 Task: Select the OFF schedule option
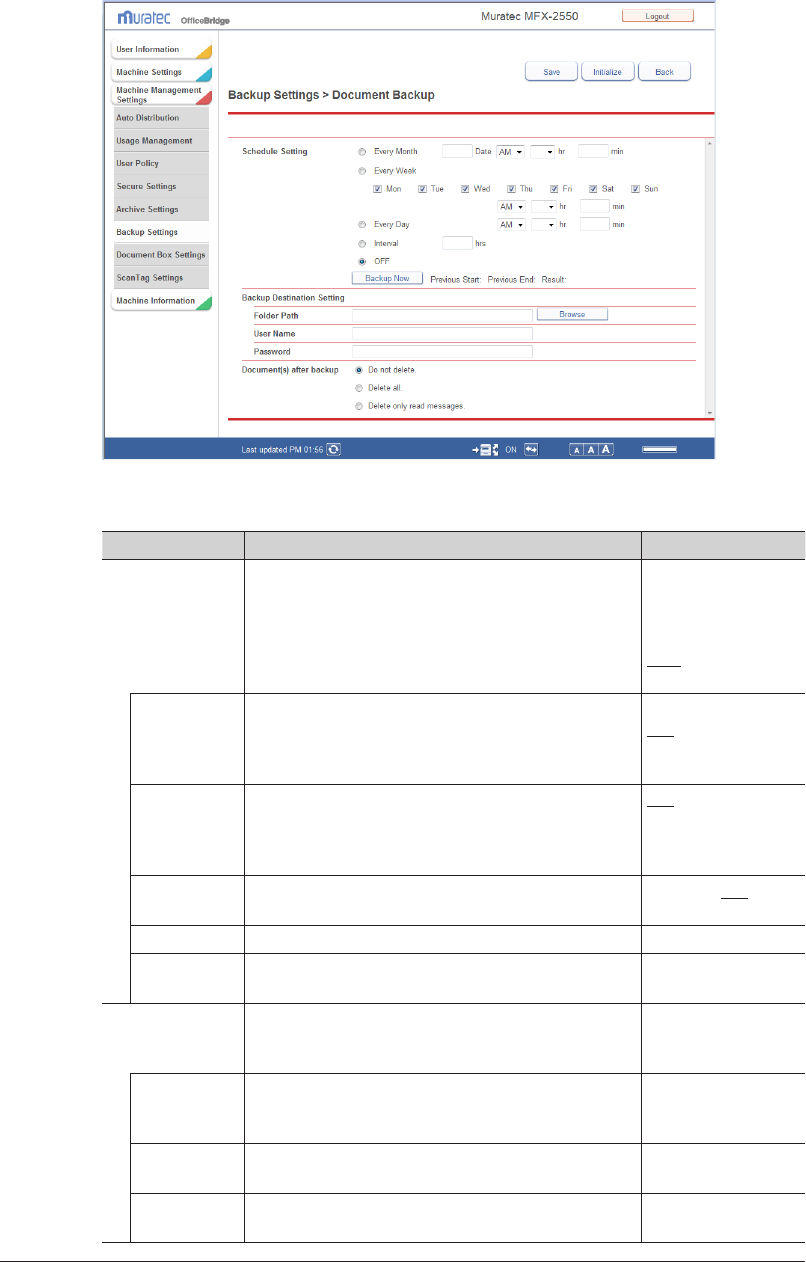pyautogui.click(x=362, y=261)
